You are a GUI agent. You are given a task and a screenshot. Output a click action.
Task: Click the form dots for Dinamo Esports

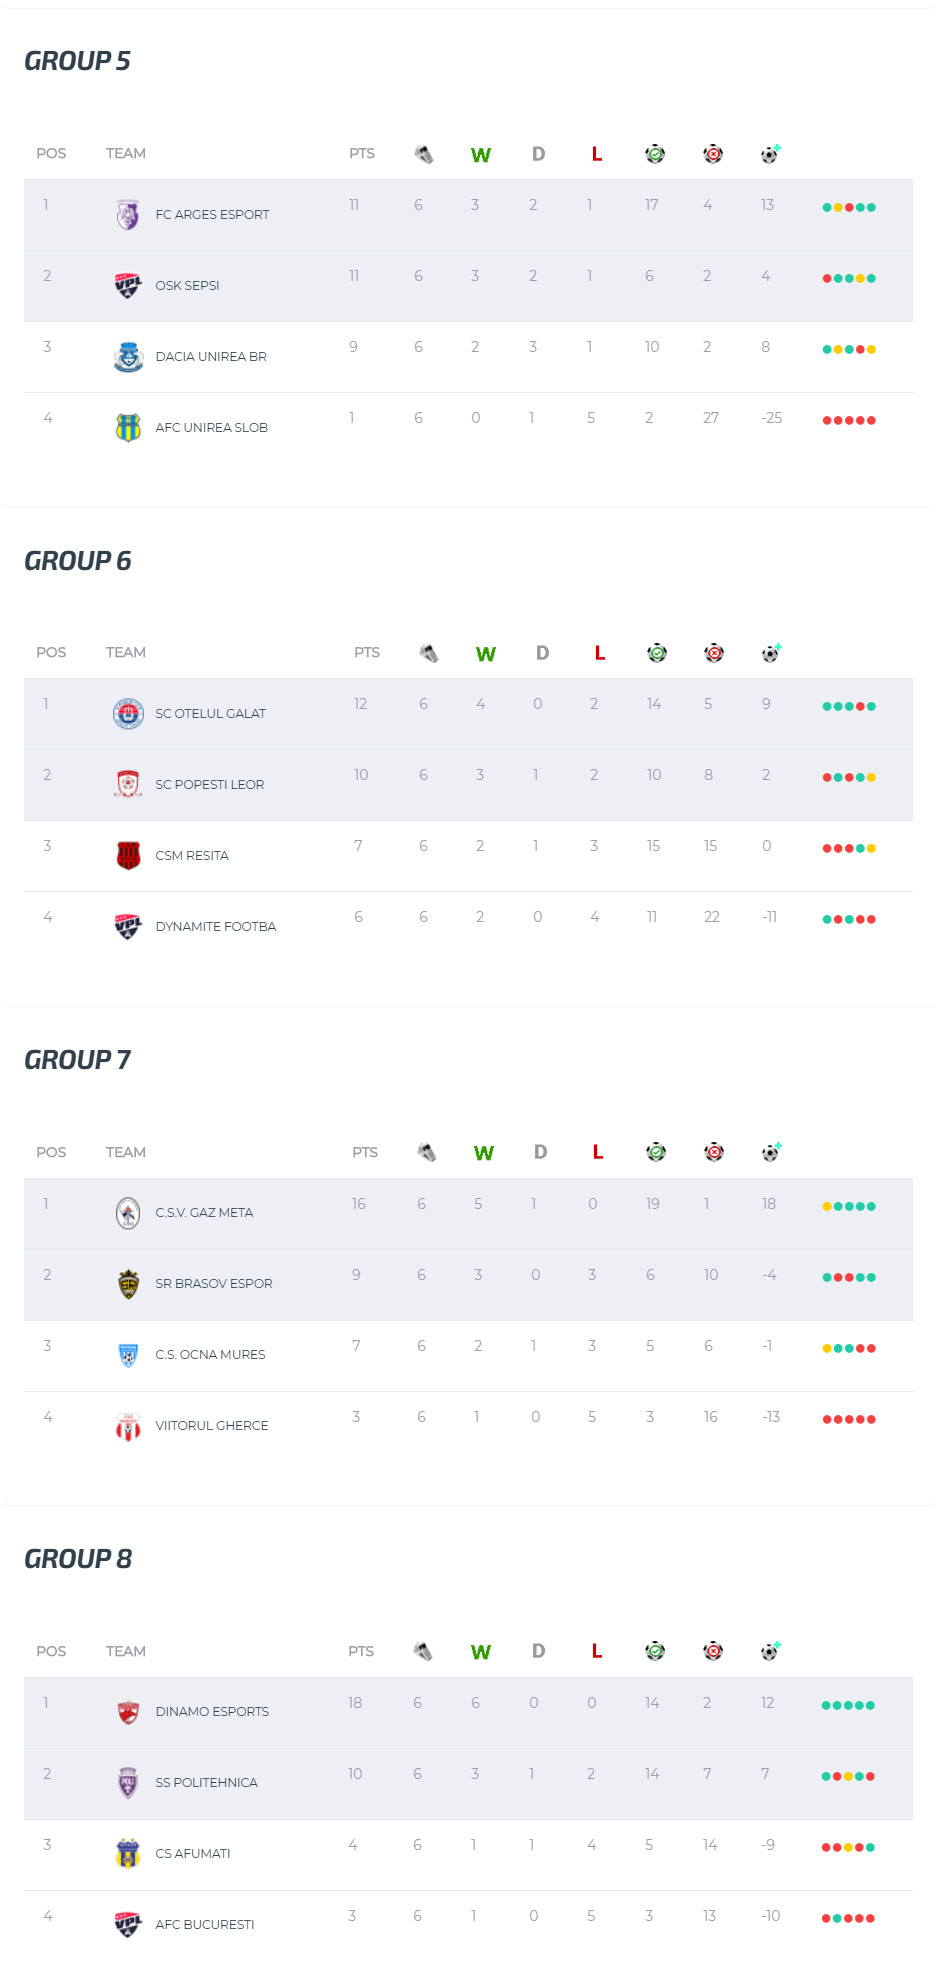pyautogui.click(x=848, y=1706)
